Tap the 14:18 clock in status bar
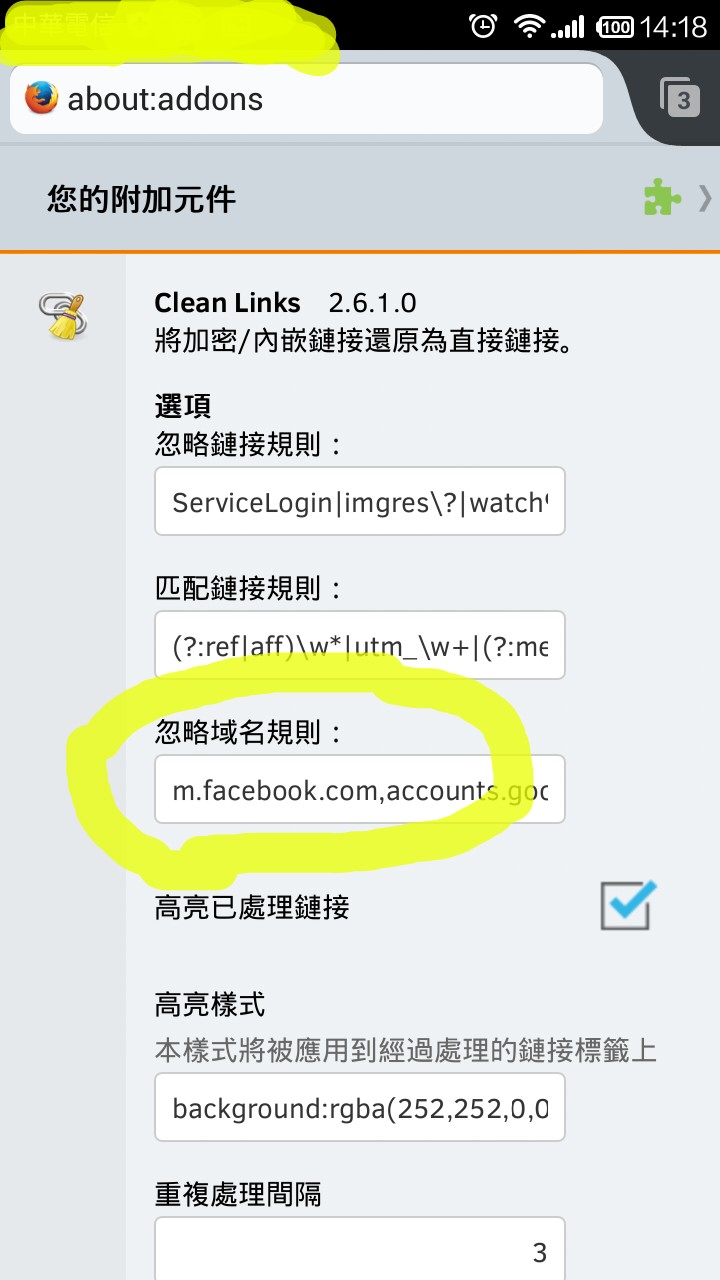This screenshot has width=720, height=1280. (x=674, y=27)
